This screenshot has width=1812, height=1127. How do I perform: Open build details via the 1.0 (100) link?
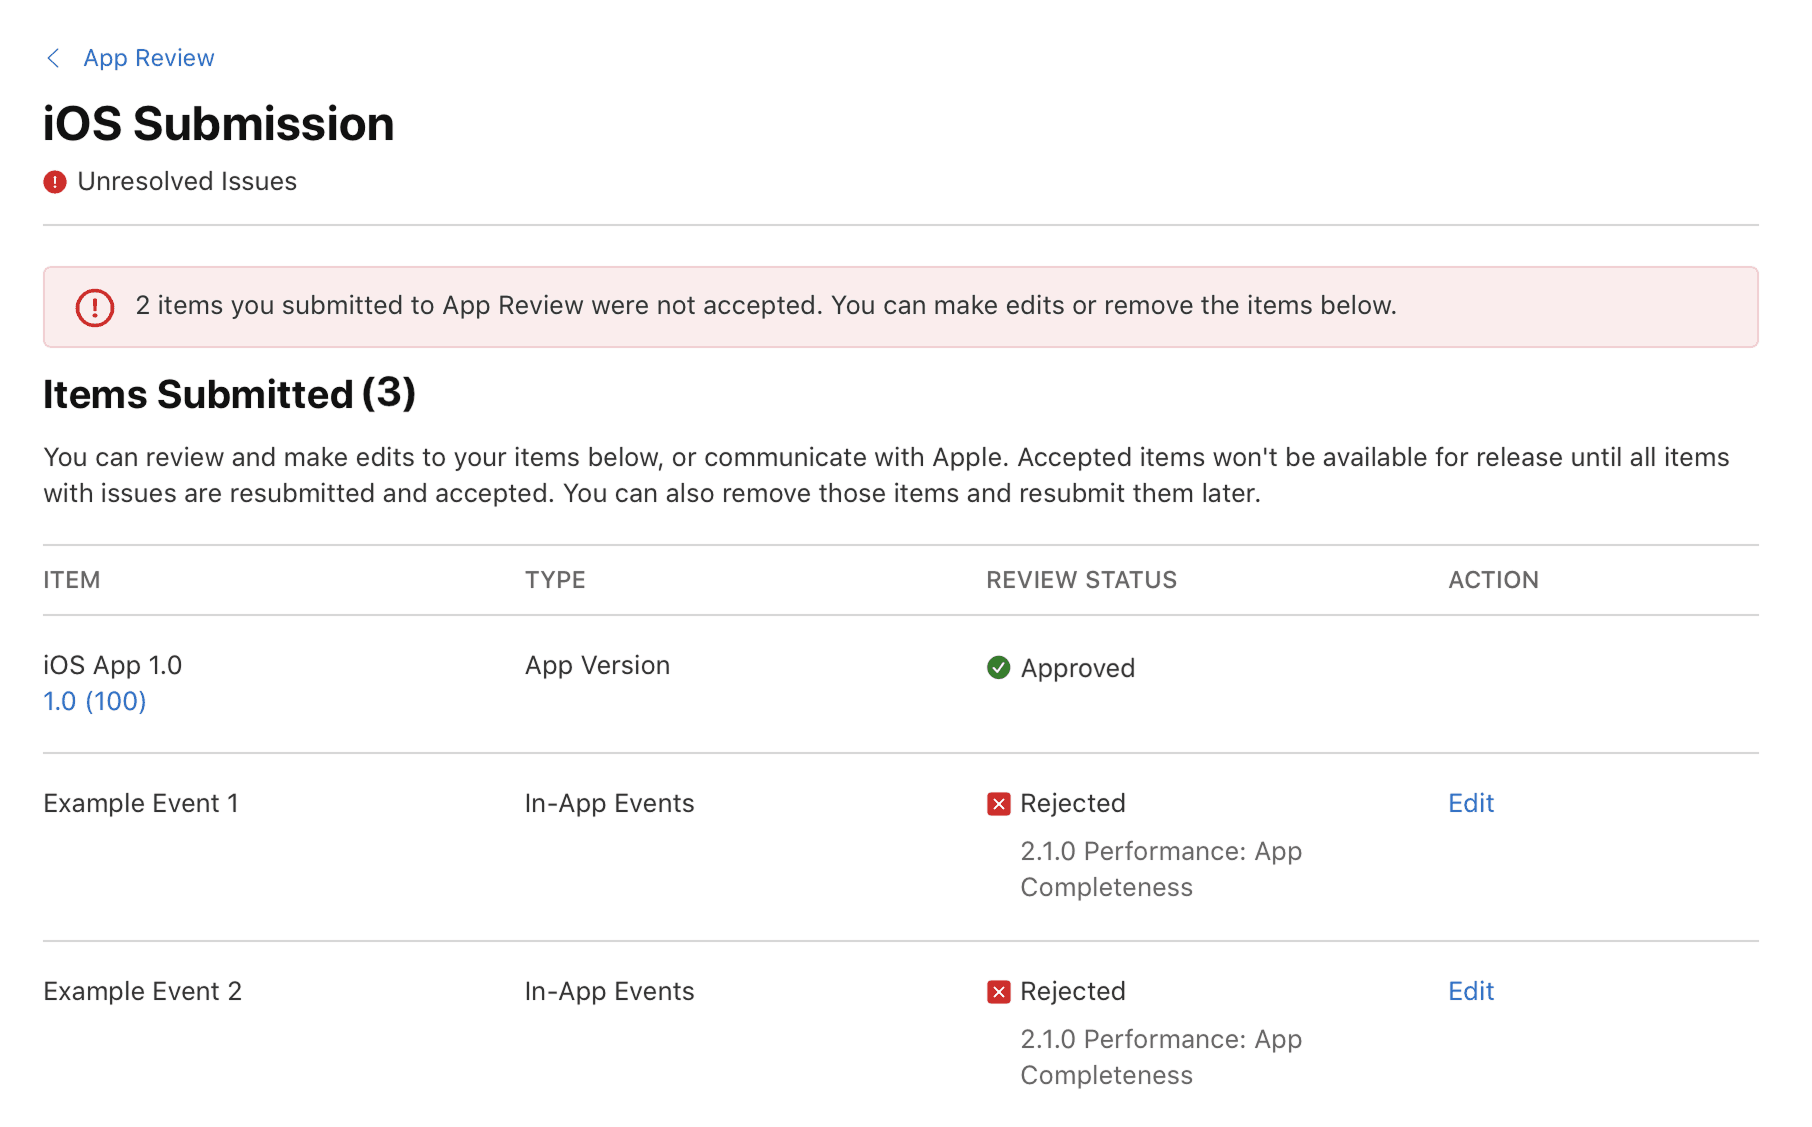(x=94, y=701)
